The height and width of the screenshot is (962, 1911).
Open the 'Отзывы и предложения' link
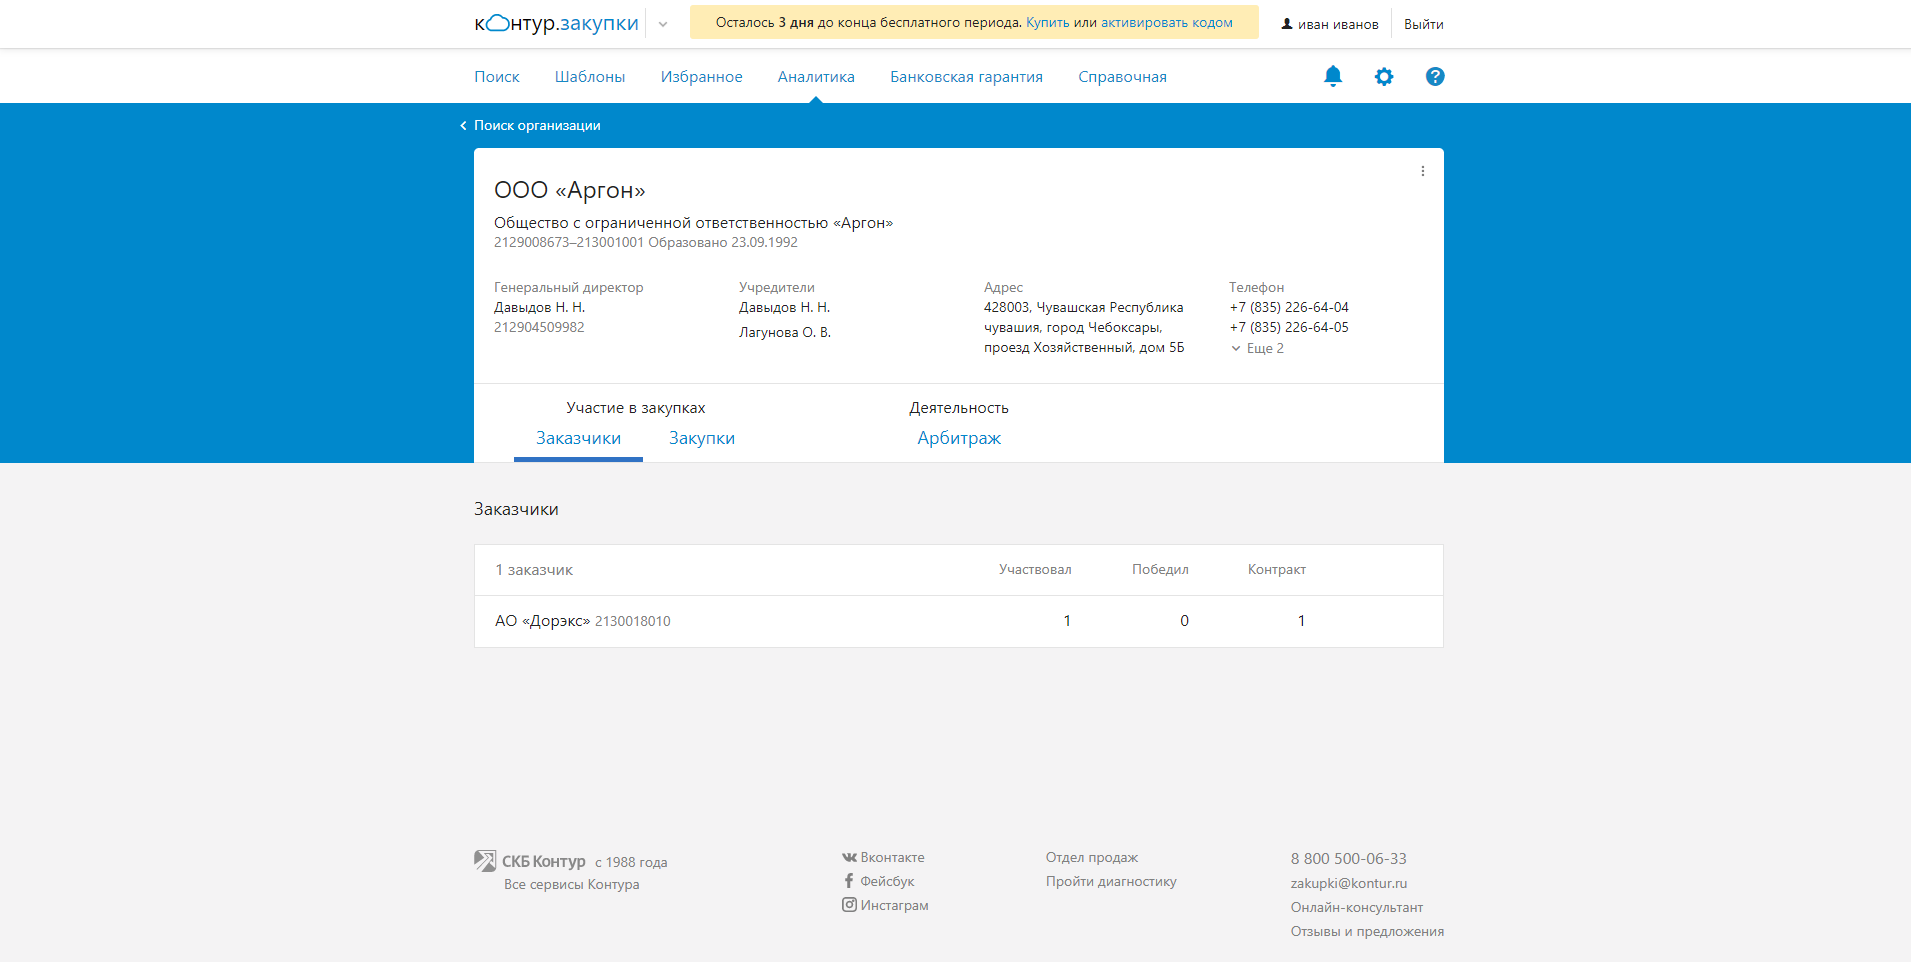[x=1367, y=931]
